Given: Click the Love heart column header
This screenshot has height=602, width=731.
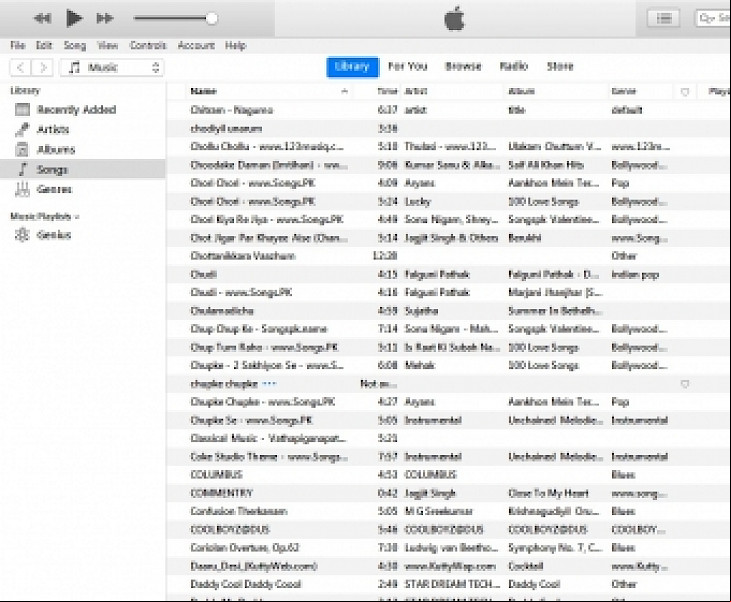Looking at the screenshot, I should pyautogui.click(x=685, y=92).
